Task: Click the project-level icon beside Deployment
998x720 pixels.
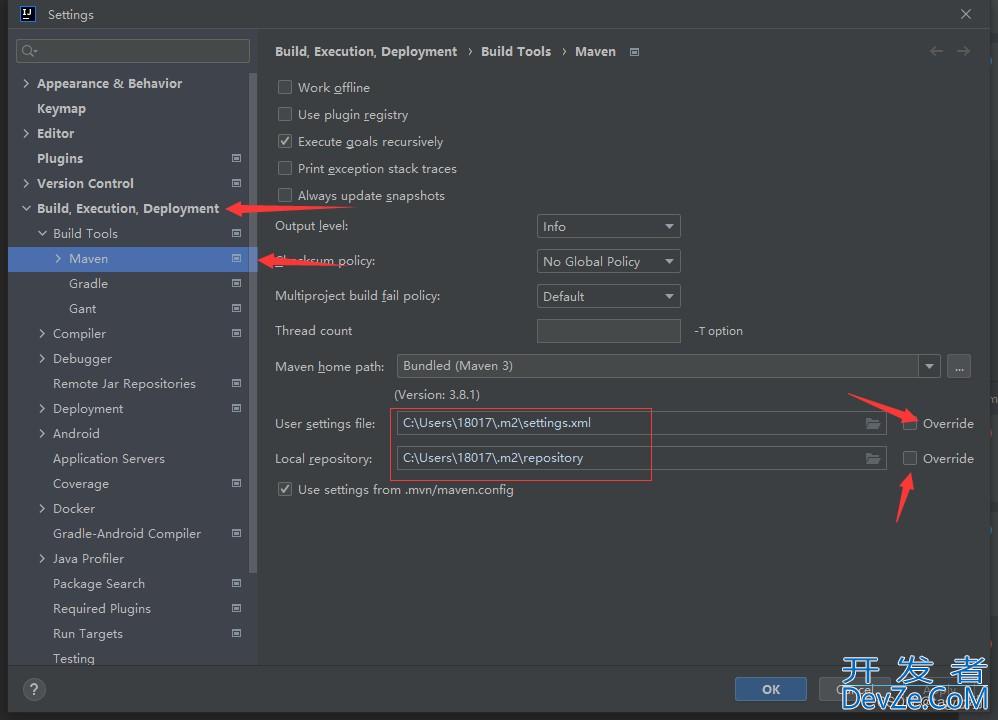Action: tap(236, 408)
